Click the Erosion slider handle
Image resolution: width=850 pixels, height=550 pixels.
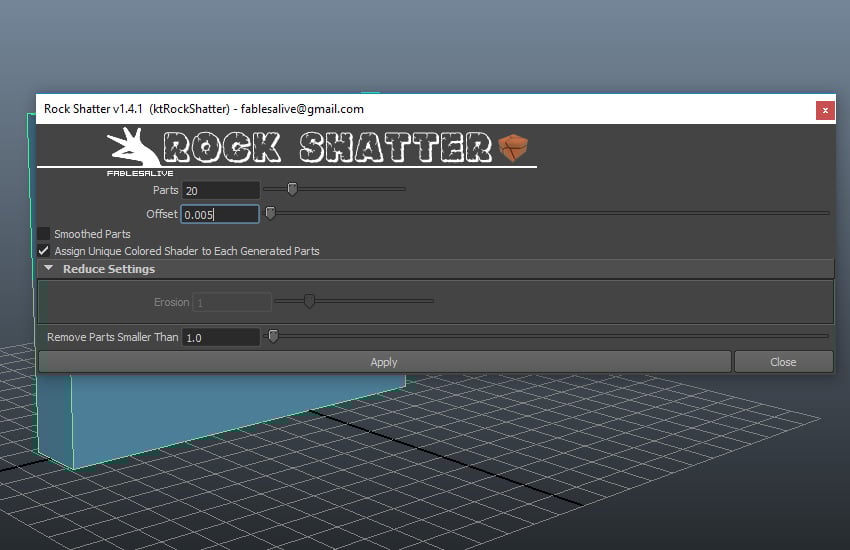pos(309,301)
